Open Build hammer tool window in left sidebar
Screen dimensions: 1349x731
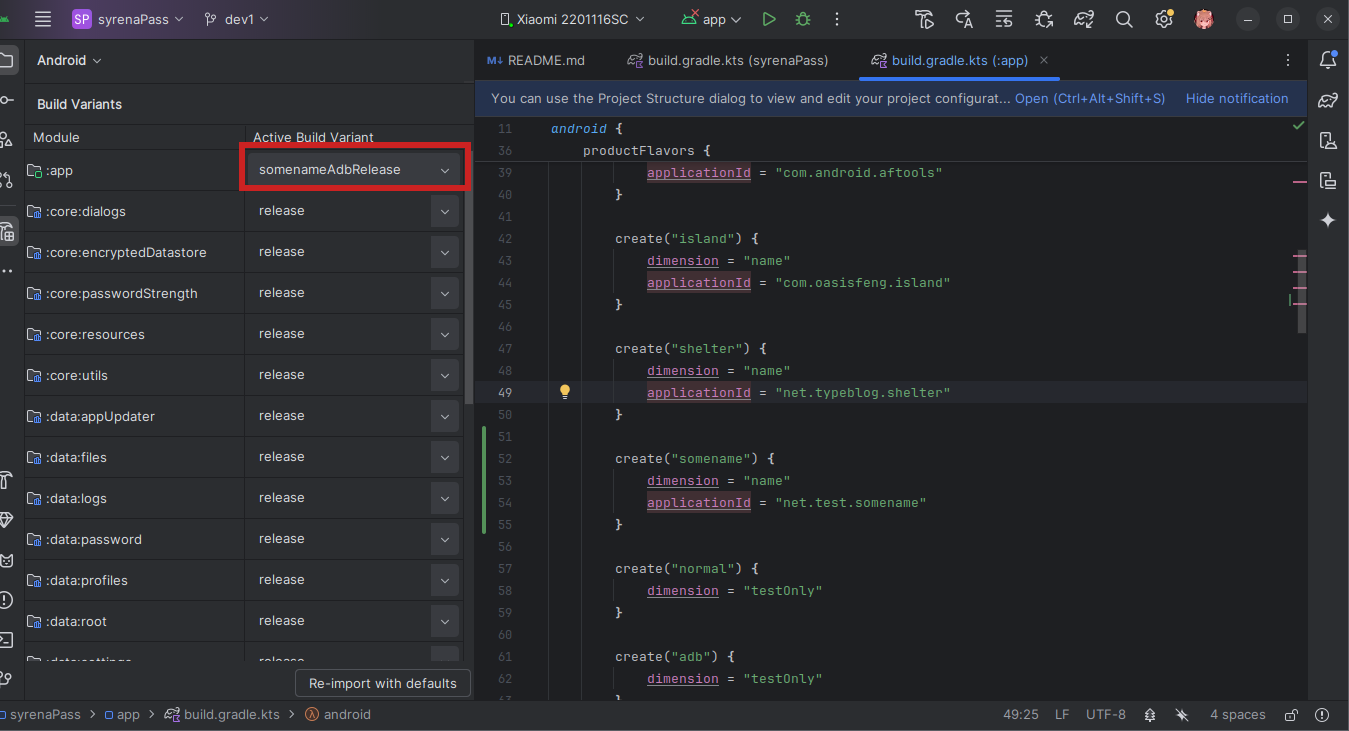pyautogui.click(x=6, y=480)
